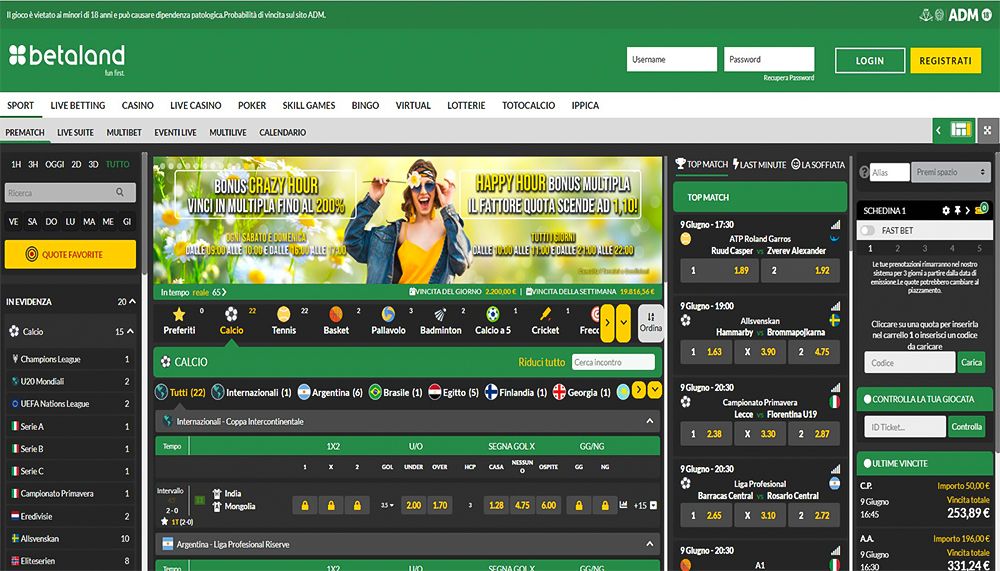Enable the Fast Bet toggle

pos(867,230)
